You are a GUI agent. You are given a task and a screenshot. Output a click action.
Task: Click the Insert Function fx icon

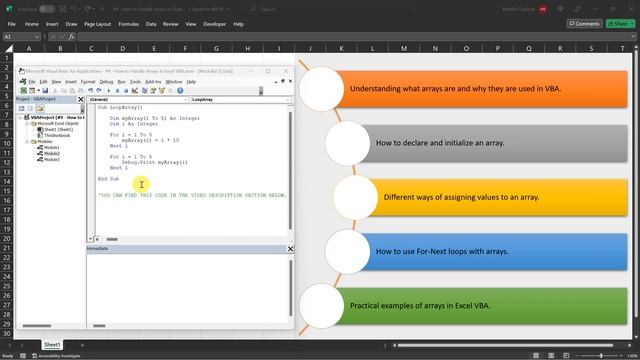point(71,37)
